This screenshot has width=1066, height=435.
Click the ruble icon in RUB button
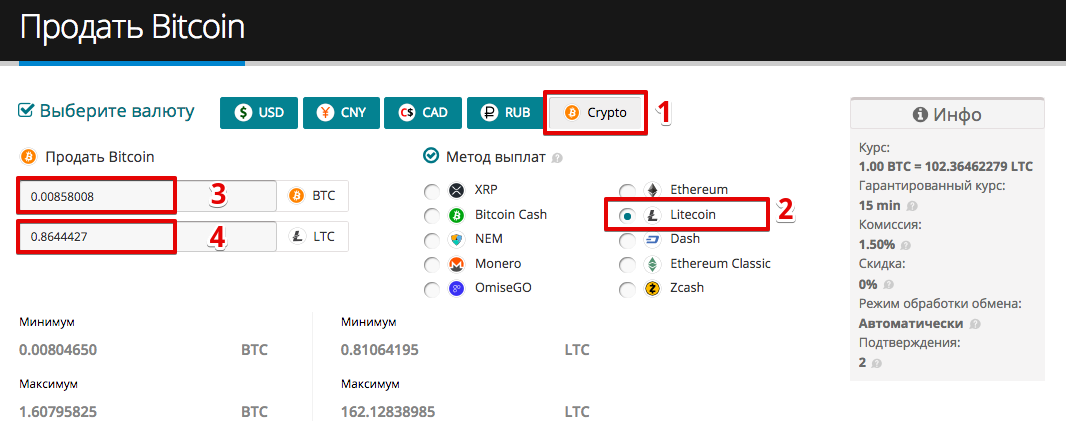coord(489,113)
